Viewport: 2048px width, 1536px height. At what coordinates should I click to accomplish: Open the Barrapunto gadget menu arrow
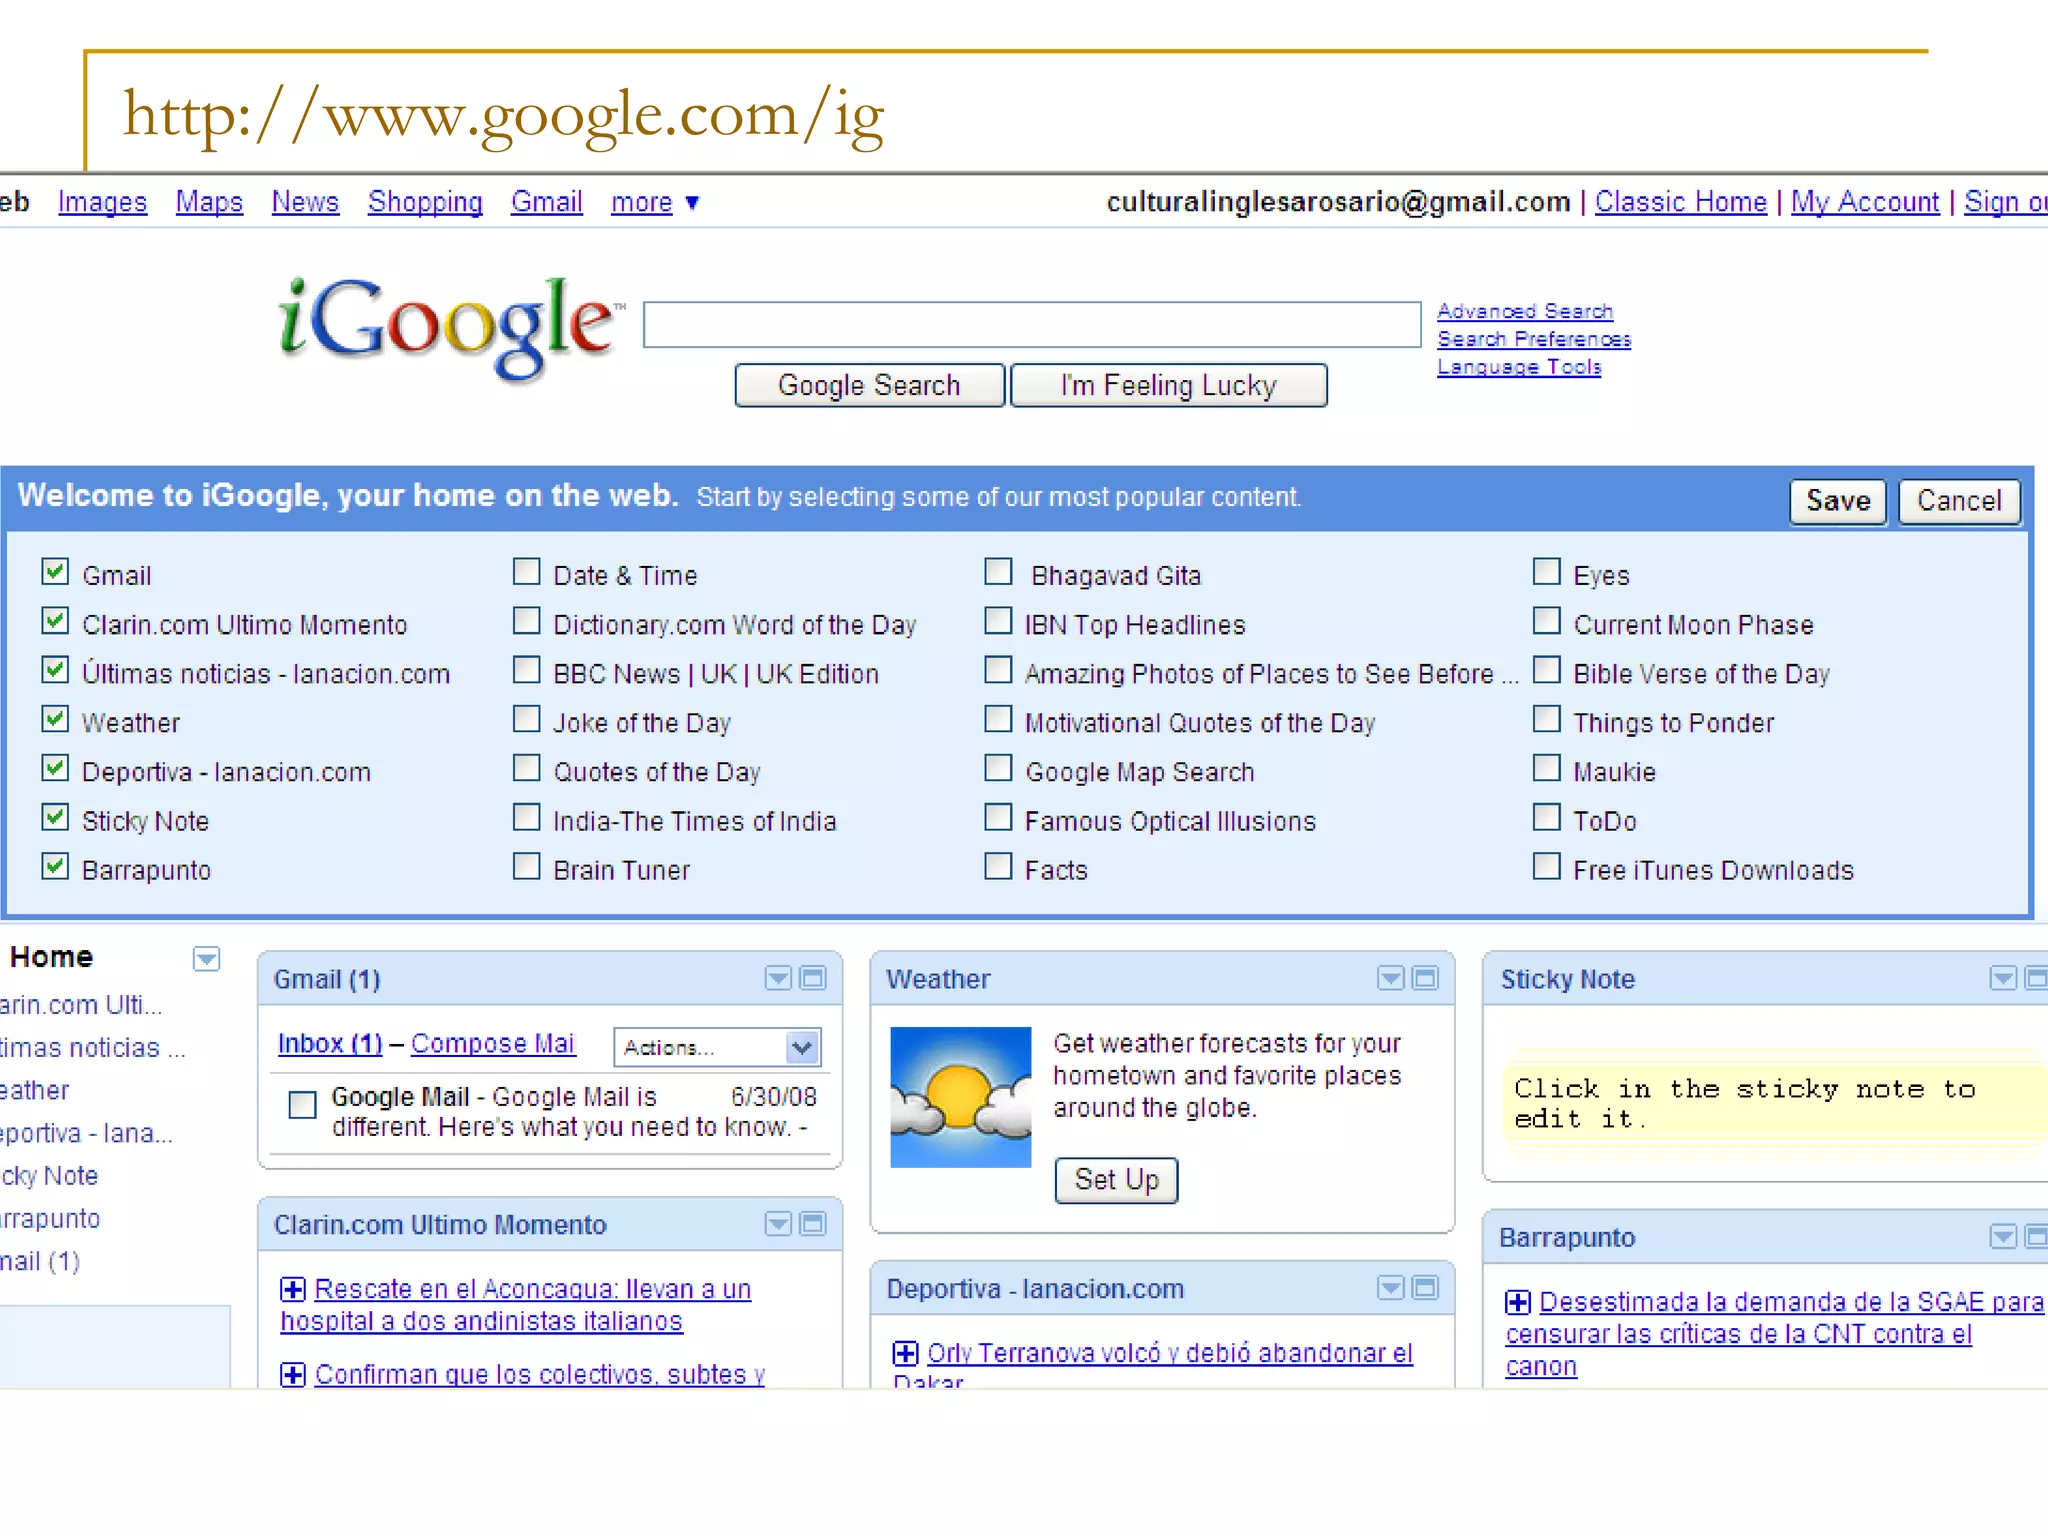2003,1237
